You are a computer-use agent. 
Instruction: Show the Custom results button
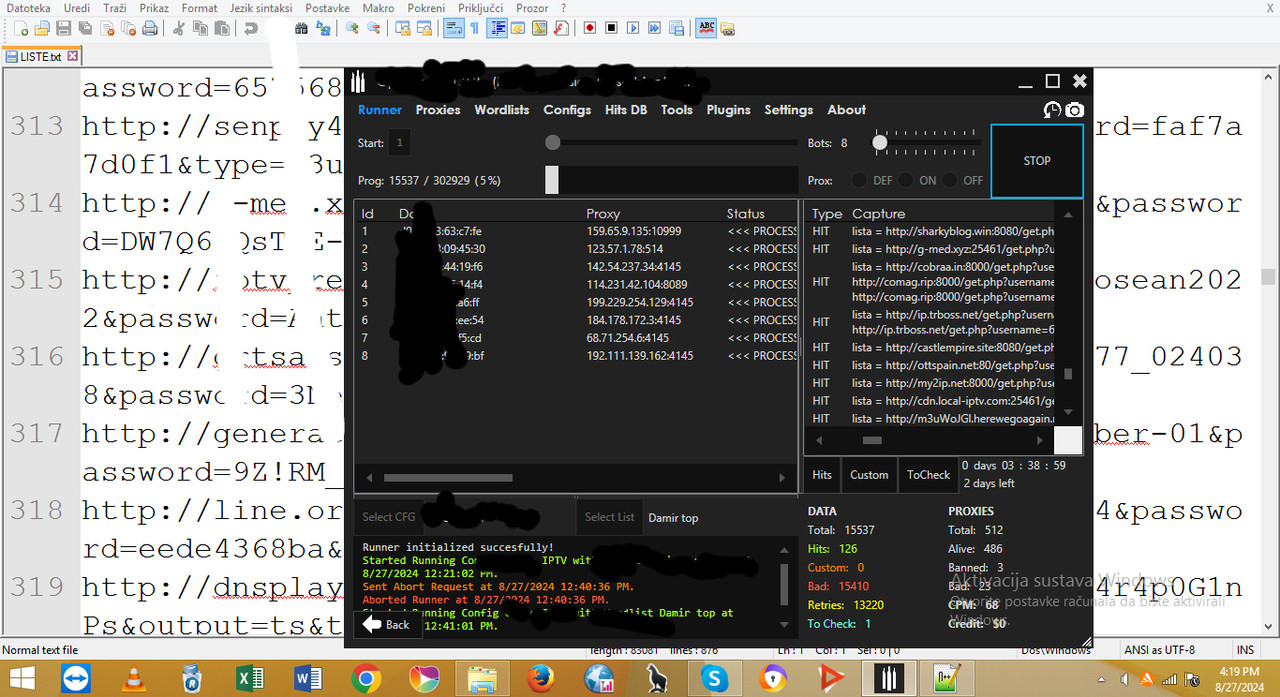click(869, 475)
